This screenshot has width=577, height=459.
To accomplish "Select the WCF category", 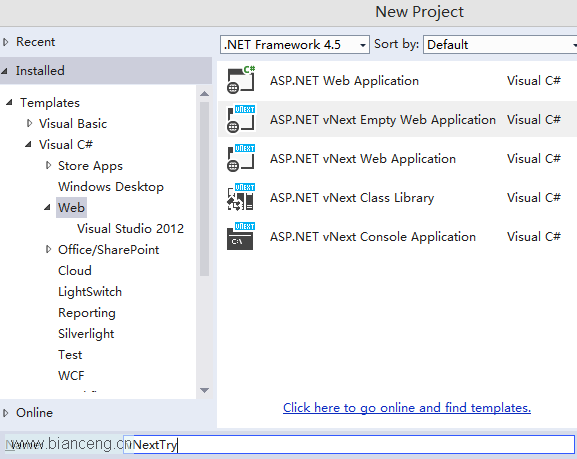I will [71, 376].
